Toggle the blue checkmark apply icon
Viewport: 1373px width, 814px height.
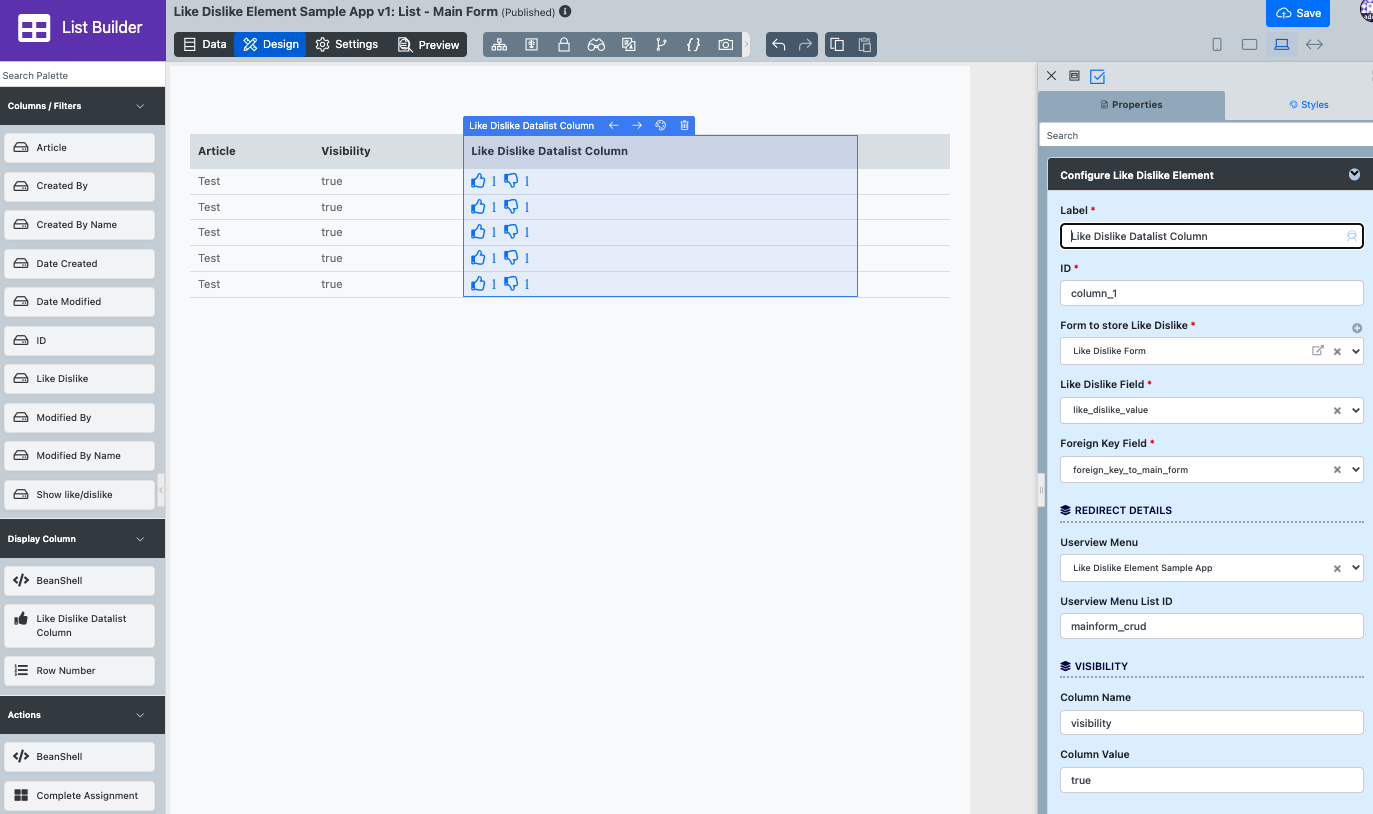[1097, 76]
